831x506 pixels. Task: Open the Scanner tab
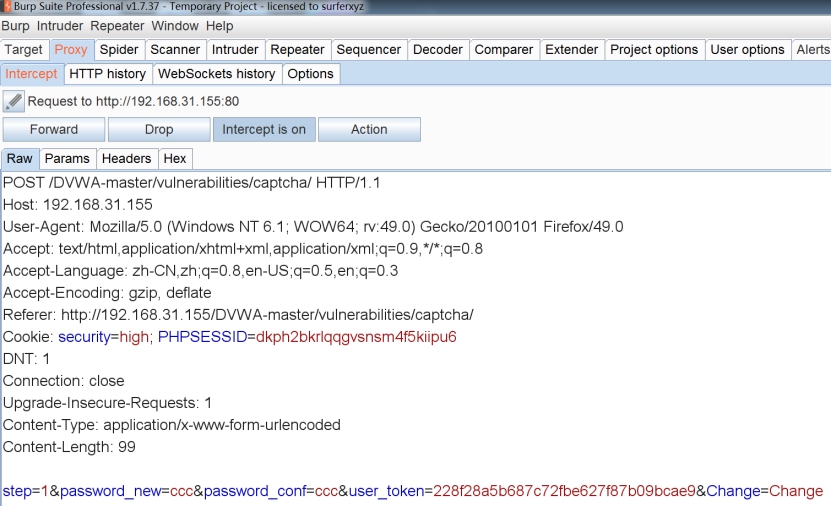[x=175, y=50]
